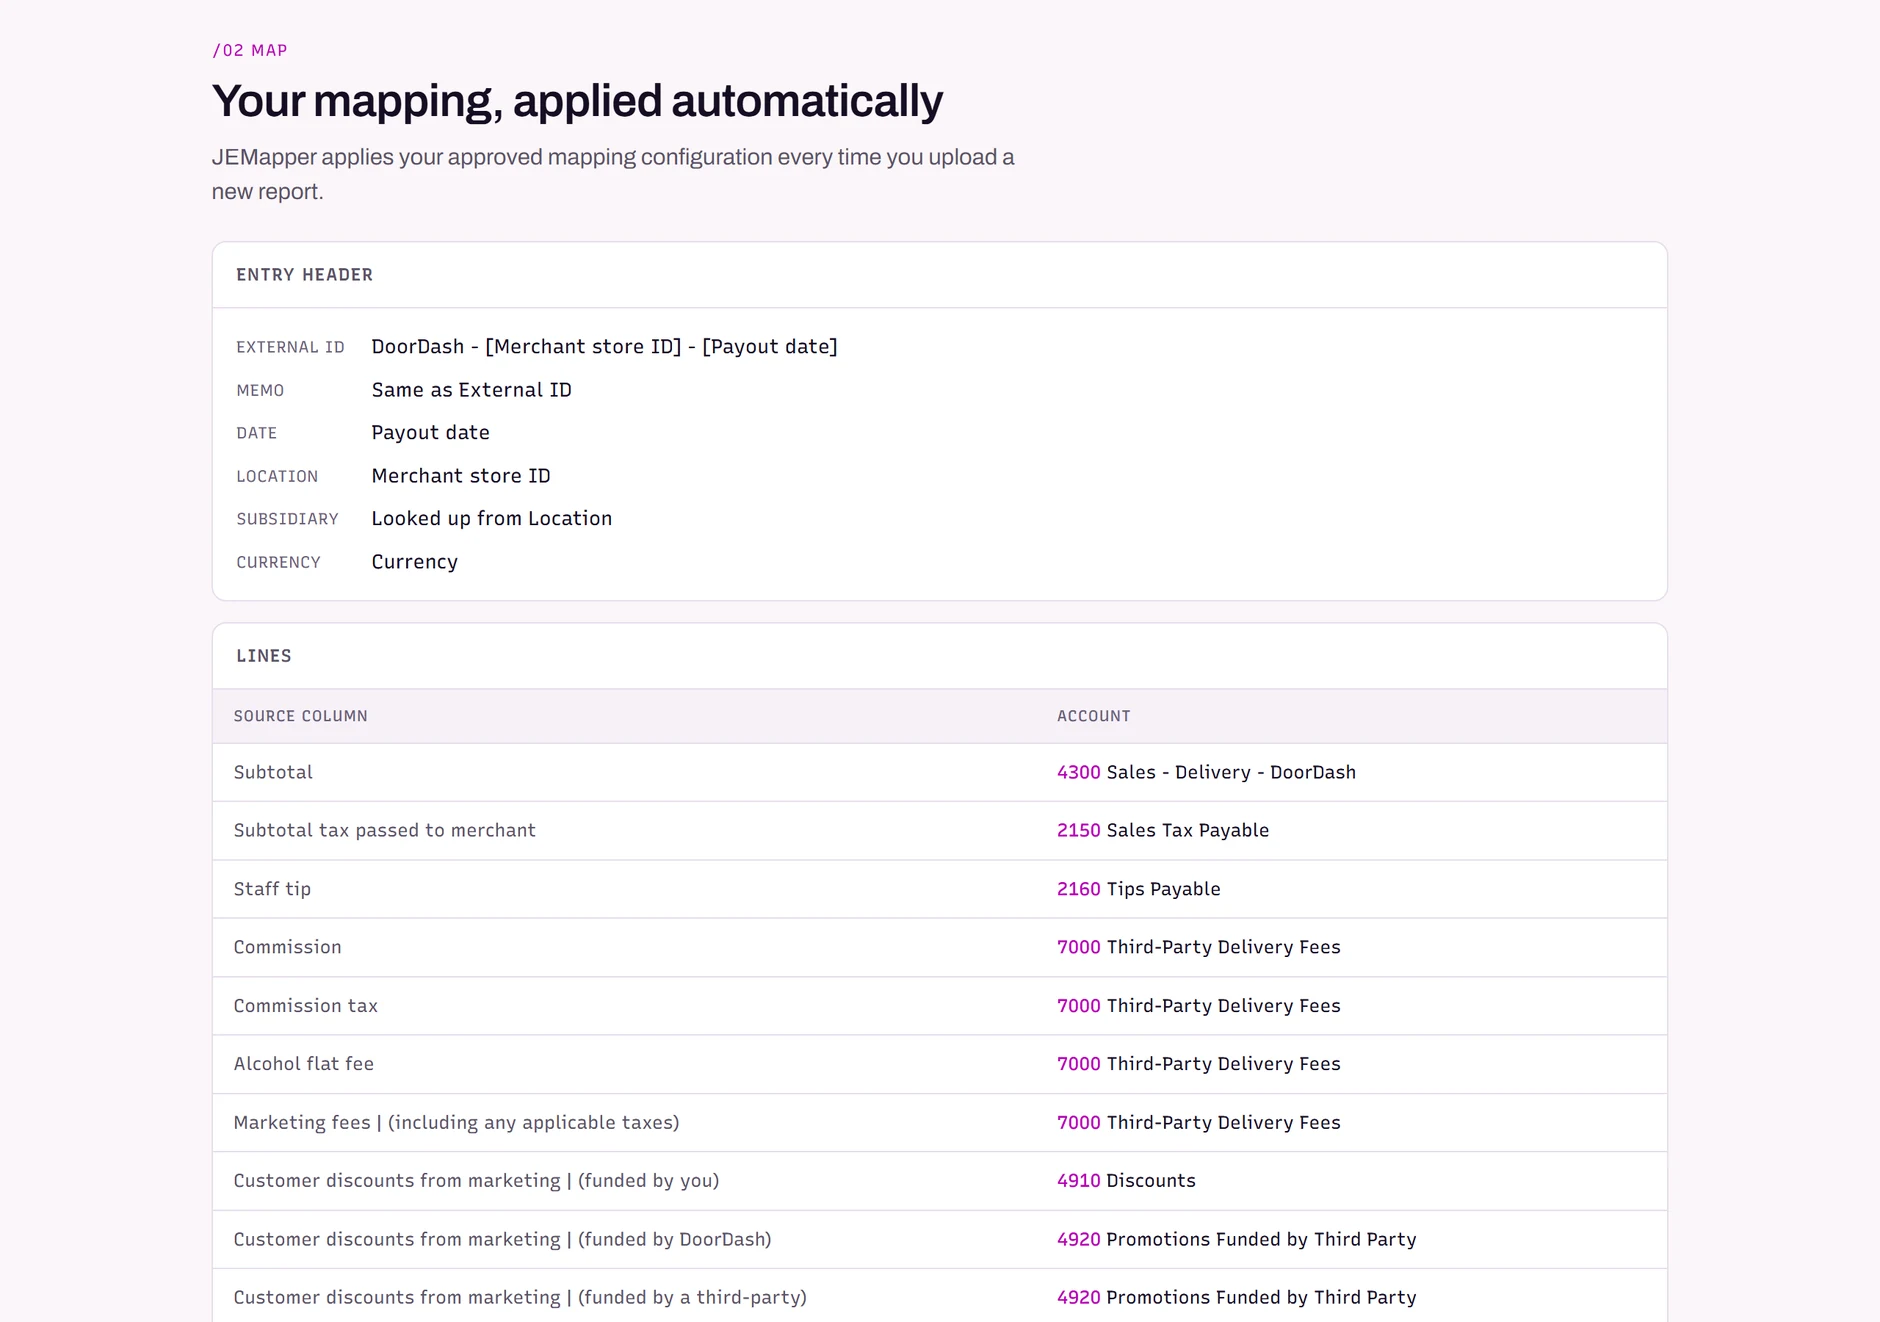Click the '/02 MAP' section label

coord(250,50)
